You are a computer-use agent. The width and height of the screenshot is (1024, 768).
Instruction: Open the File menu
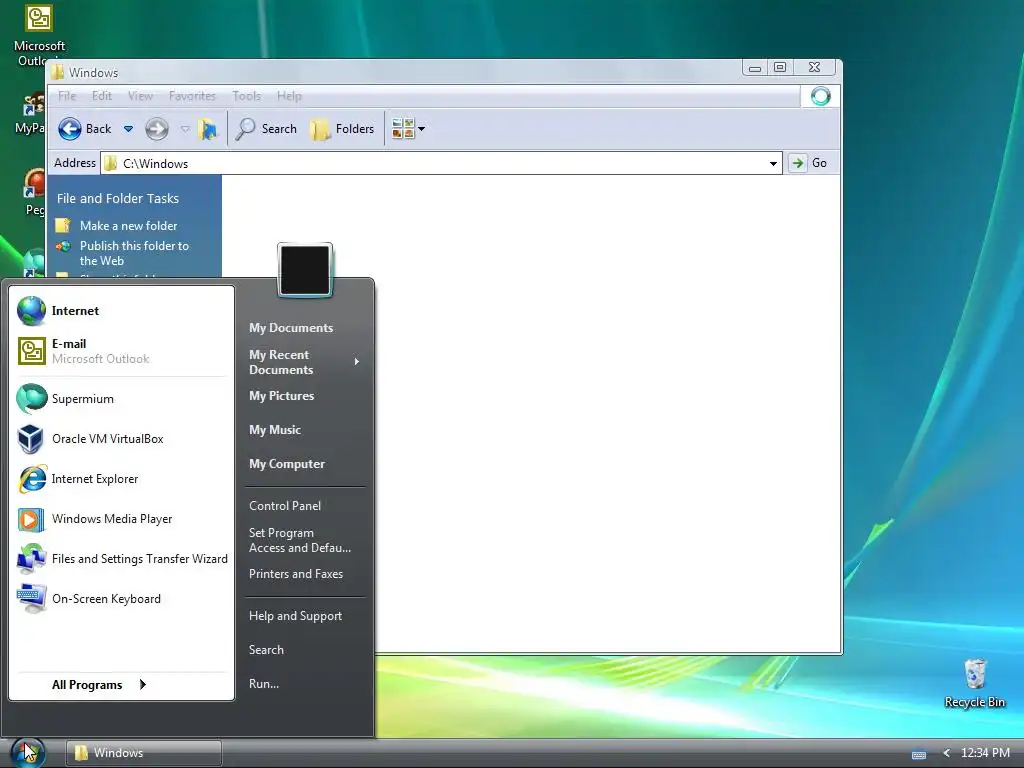(x=67, y=96)
